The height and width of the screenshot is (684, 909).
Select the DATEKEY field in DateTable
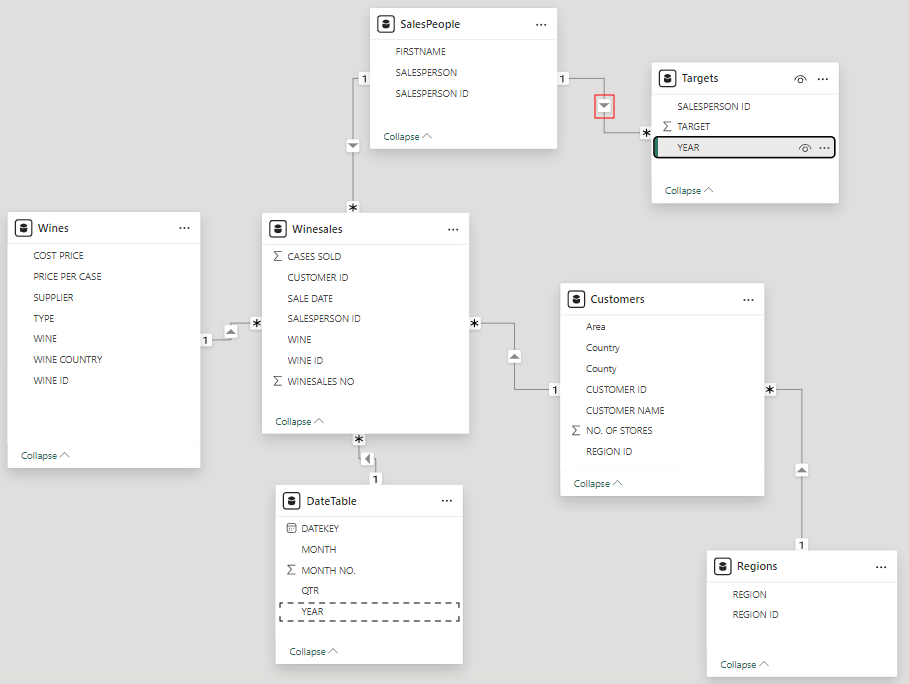(x=320, y=529)
